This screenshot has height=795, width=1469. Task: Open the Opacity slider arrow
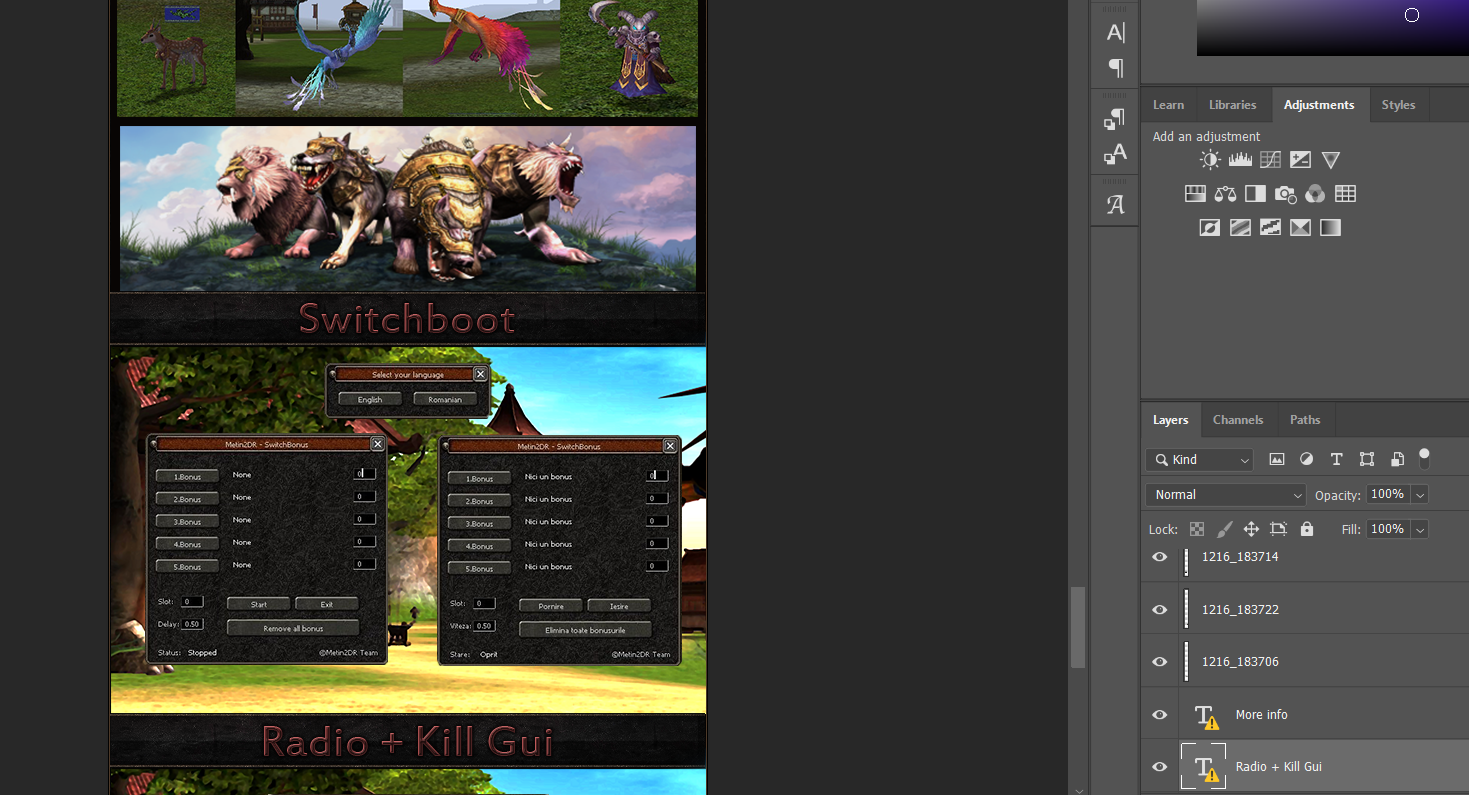point(1420,495)
